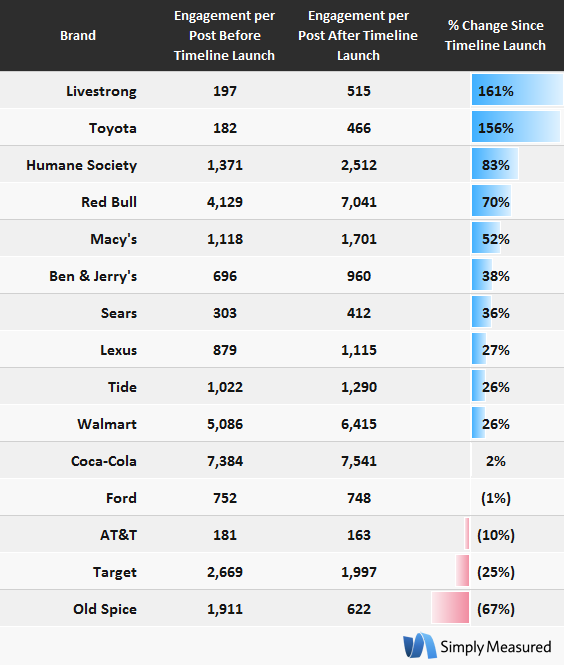Click the Toyota 156% change bar
564x665 pixels.
click(516, 126)
